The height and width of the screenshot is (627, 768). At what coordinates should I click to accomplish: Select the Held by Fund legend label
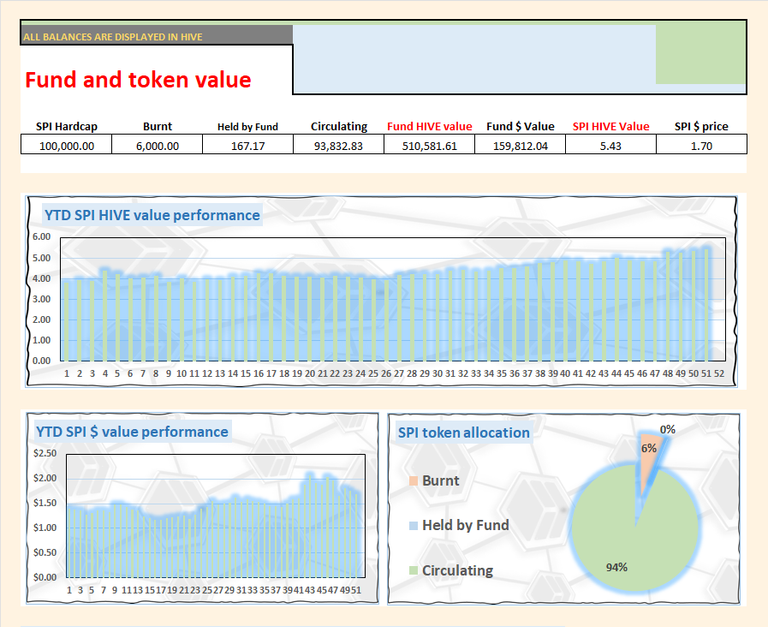(466, 525)
